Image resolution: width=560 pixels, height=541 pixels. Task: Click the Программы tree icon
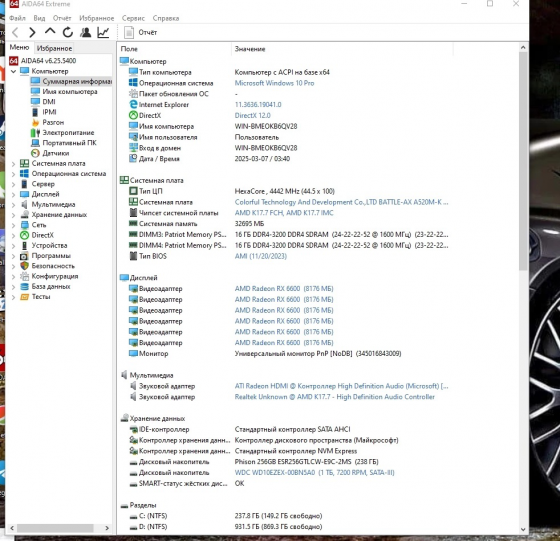pos(24,256)
